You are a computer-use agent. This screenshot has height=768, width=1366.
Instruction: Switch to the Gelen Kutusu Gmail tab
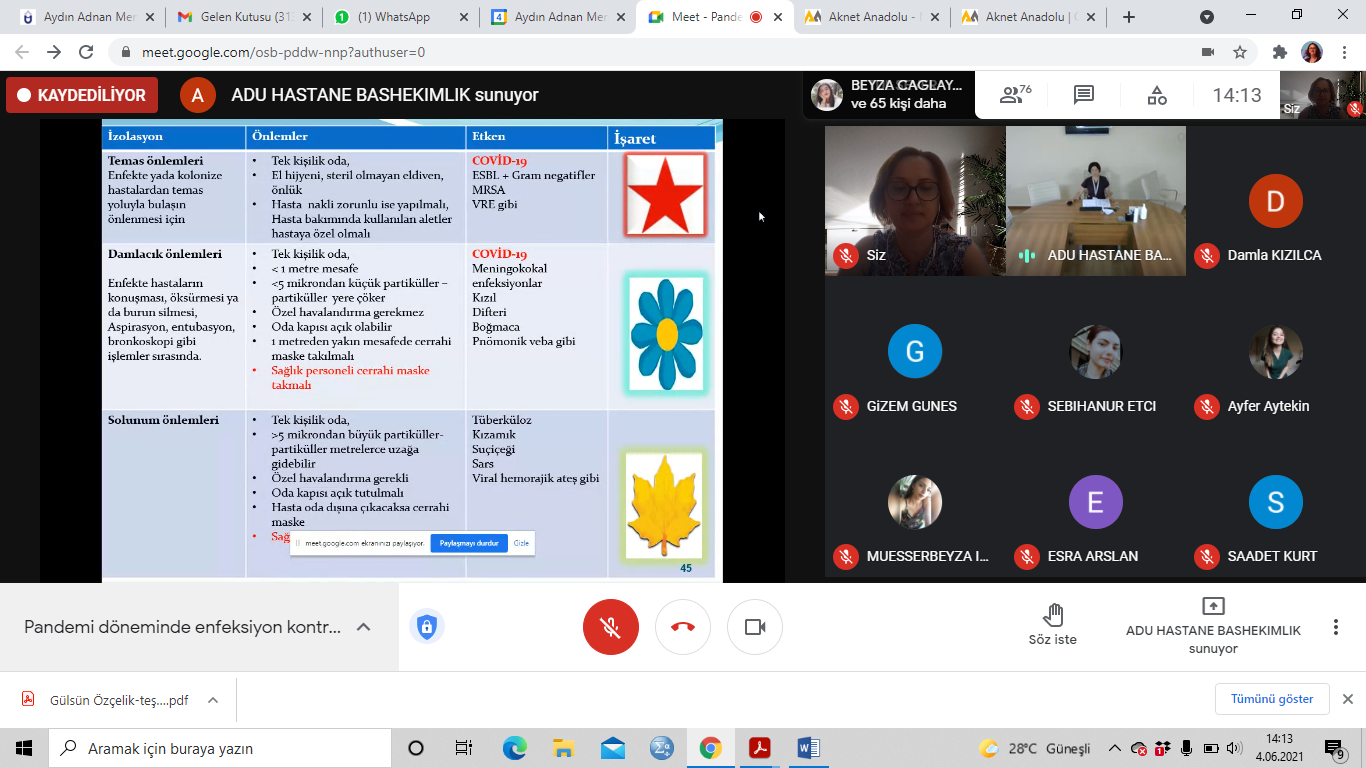click(245, 17)
